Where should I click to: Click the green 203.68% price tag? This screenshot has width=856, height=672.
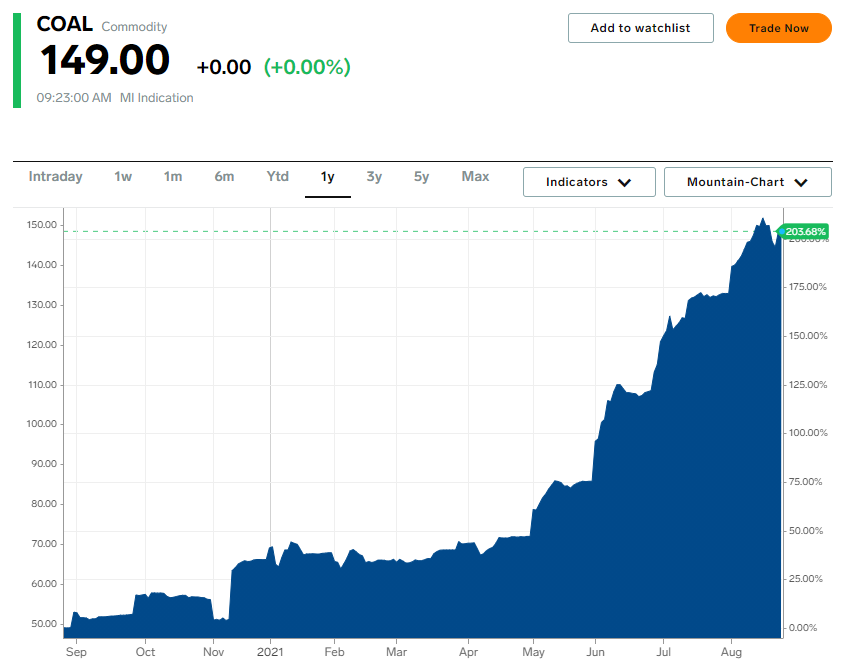tap(805, 232)
